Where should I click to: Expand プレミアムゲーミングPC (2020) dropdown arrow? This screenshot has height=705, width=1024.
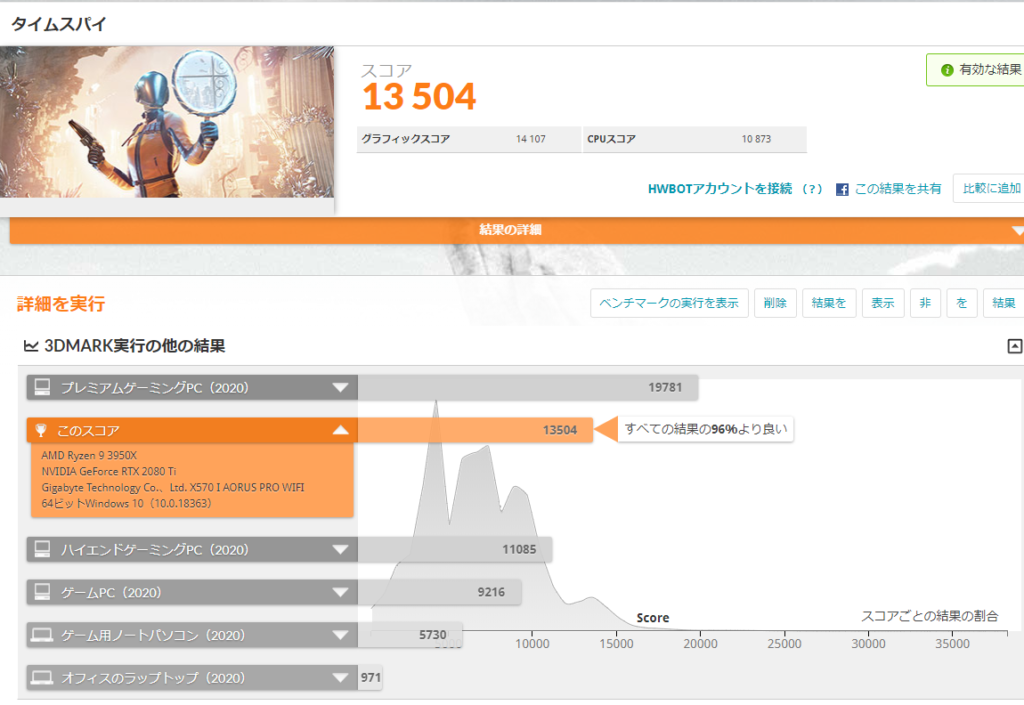(340, 388)
